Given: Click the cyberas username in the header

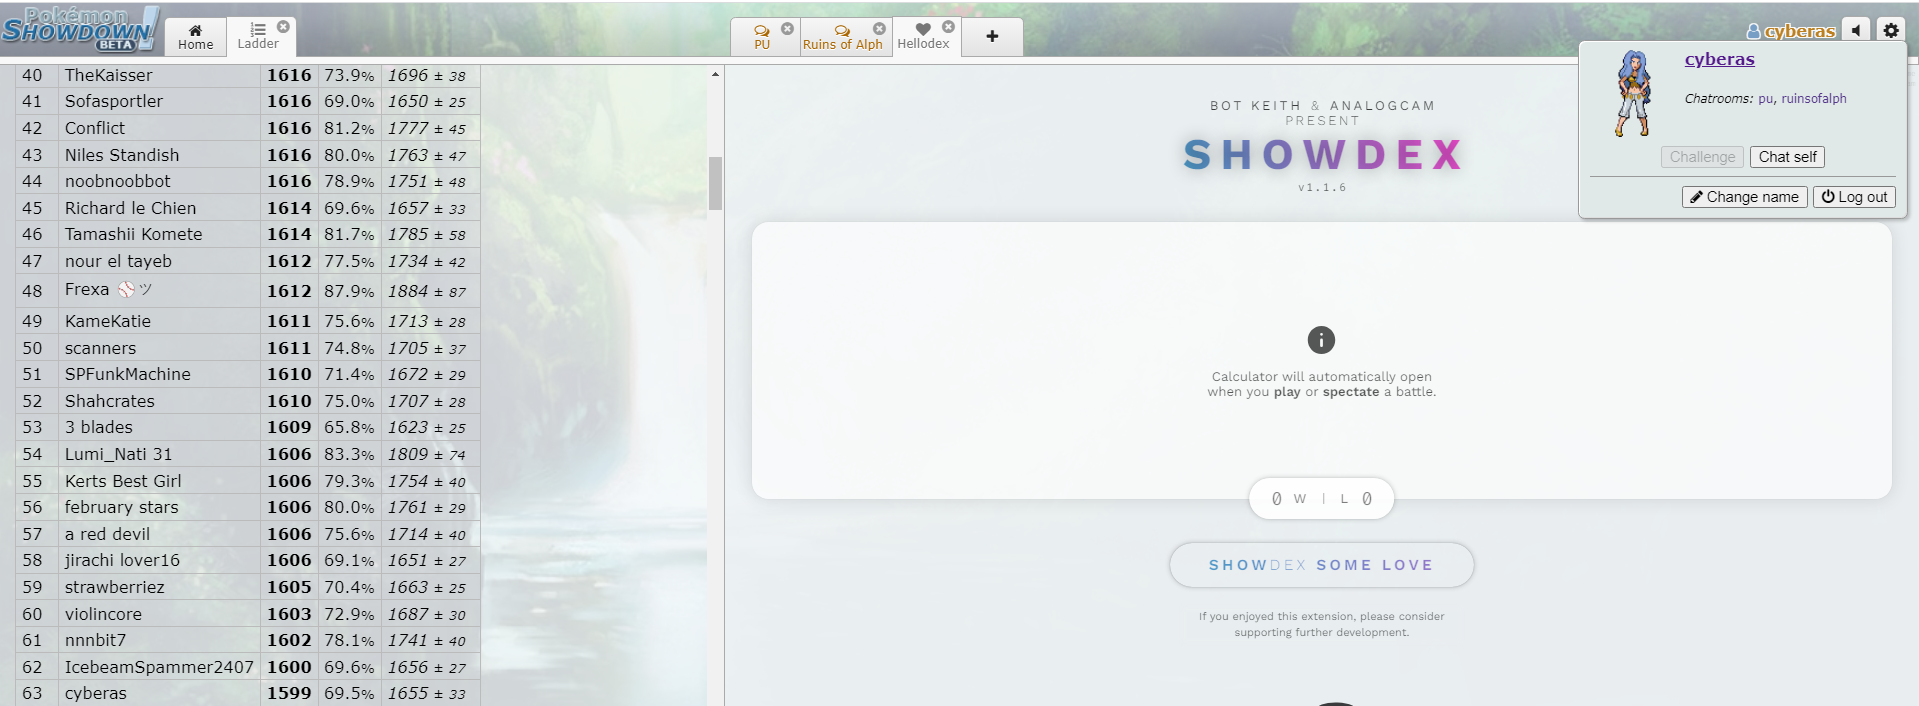Looking at the screenshot, I should (1798, 31).
